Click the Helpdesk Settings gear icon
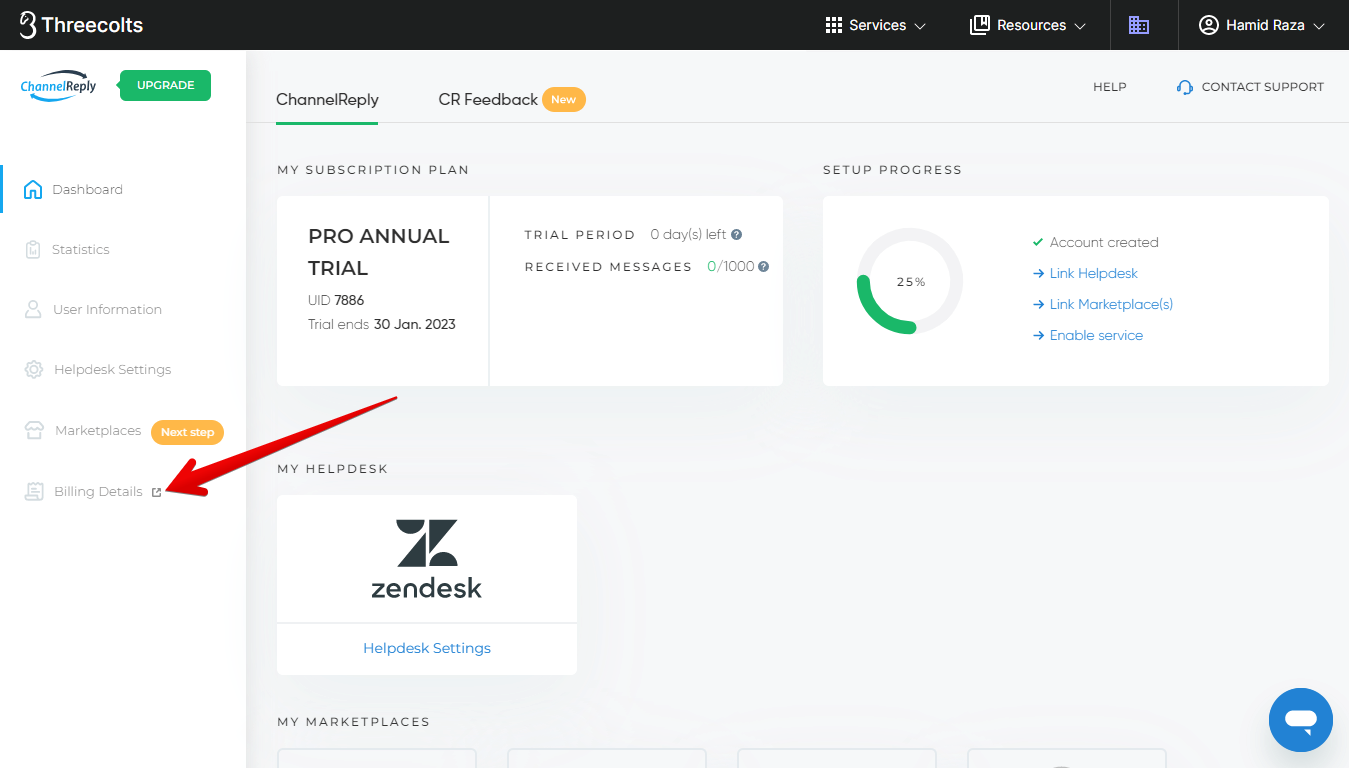This screenshot has width=1349, height=768. 34,370
